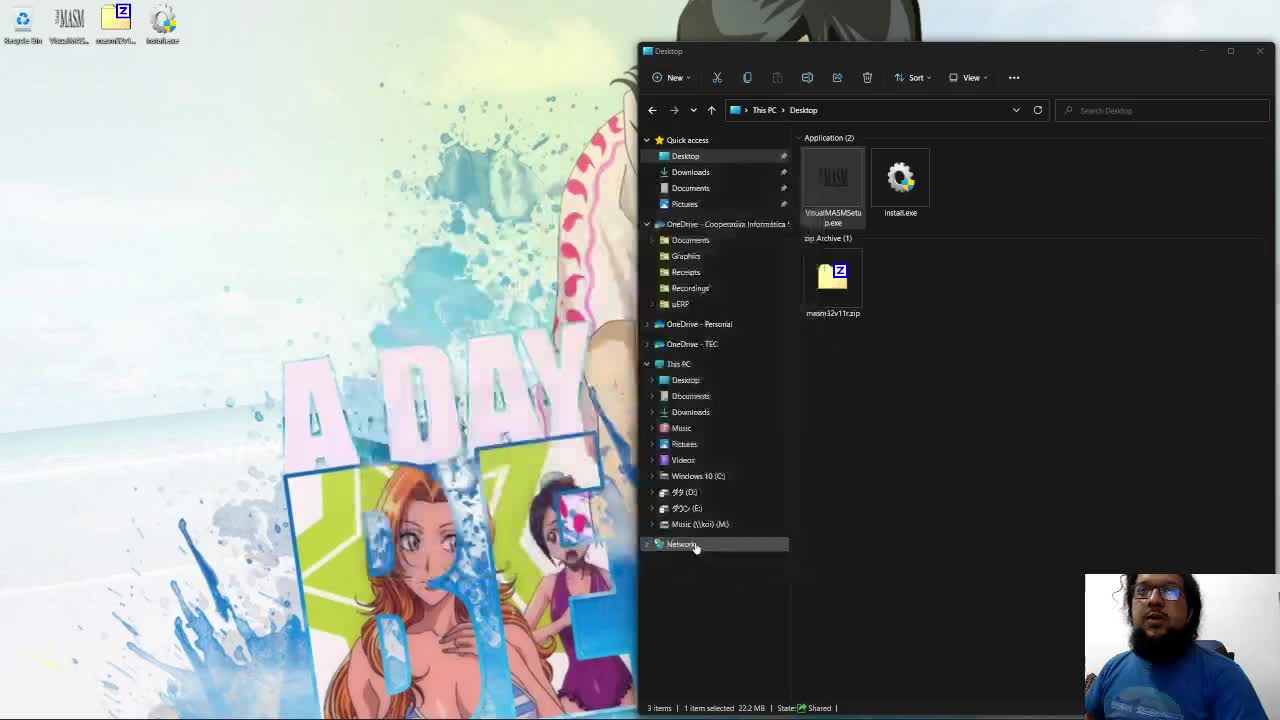
Task: Click the Search Desktop field
Action: tap(1162, 110)
